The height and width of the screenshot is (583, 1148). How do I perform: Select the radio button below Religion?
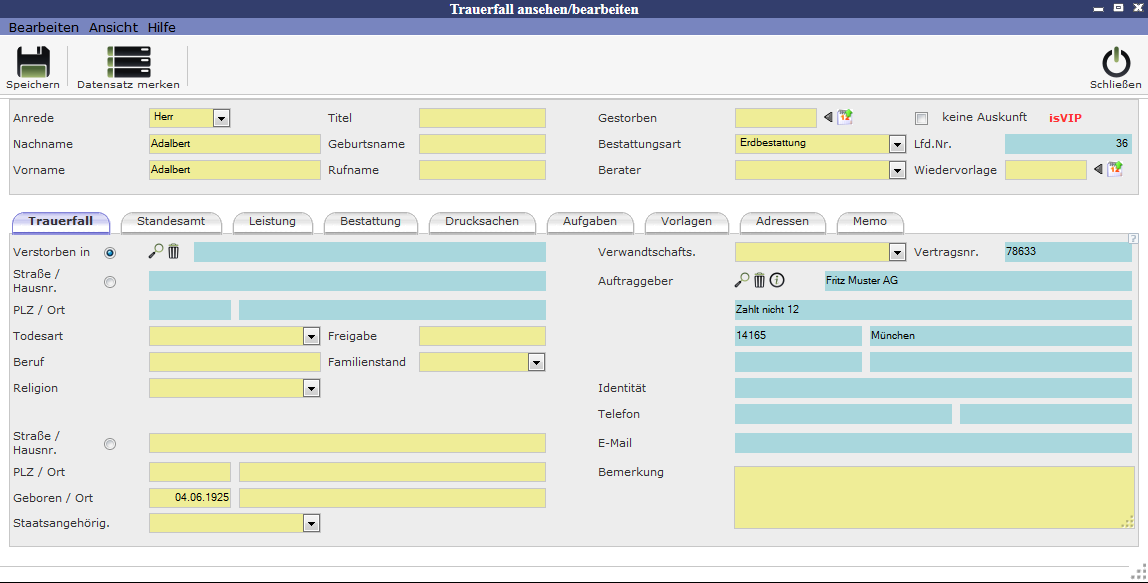[110, 444]
